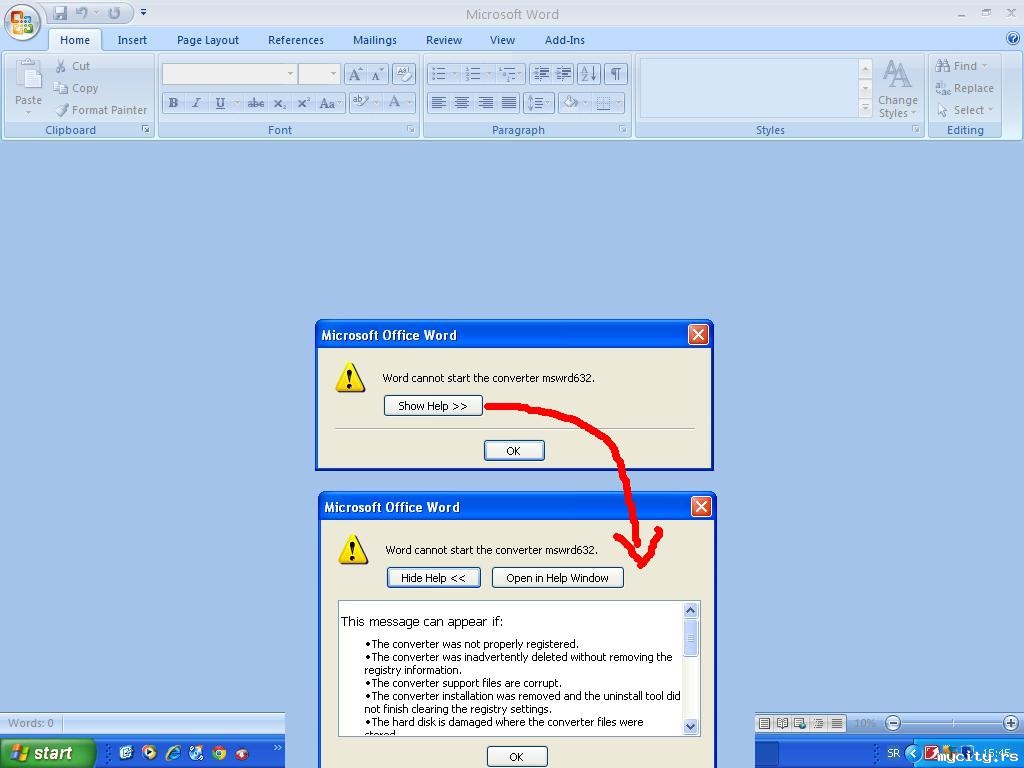Click the Sort A-Z icon
Viewport: 1024px width, 768px height.
[x=588, y=74]
